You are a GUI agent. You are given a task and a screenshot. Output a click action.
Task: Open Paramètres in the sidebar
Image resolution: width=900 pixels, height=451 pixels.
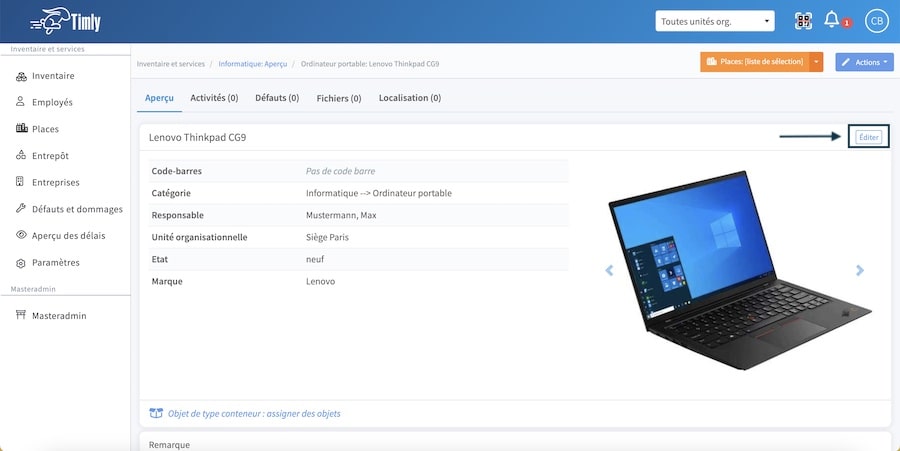56,263
